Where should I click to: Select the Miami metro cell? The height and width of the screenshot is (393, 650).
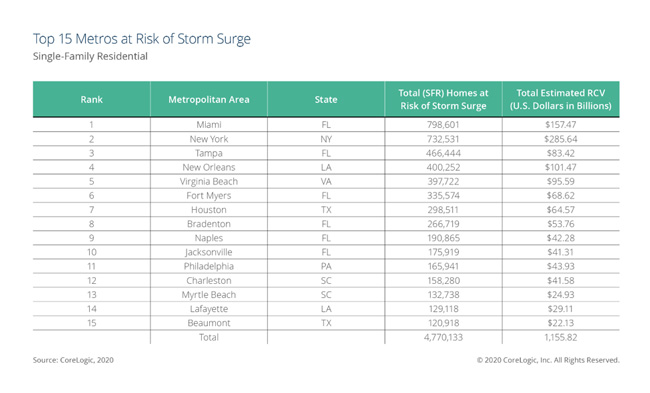point(209,125)
